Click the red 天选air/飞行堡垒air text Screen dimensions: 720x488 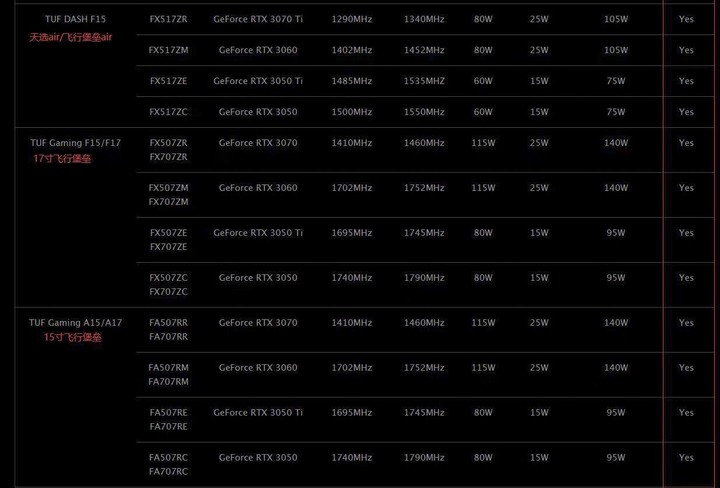[71, 37]
